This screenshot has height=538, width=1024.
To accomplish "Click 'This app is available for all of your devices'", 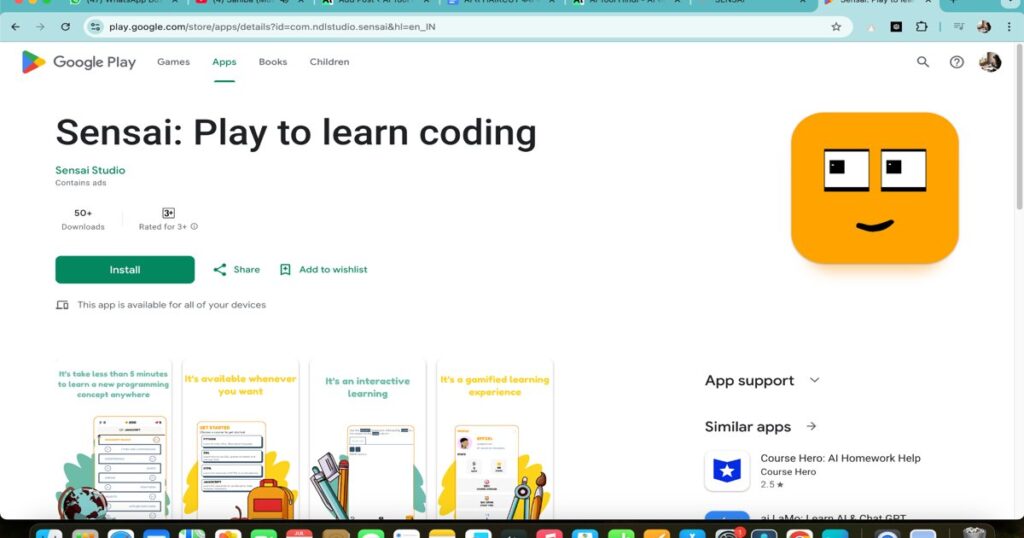I will tap(172, 305).
